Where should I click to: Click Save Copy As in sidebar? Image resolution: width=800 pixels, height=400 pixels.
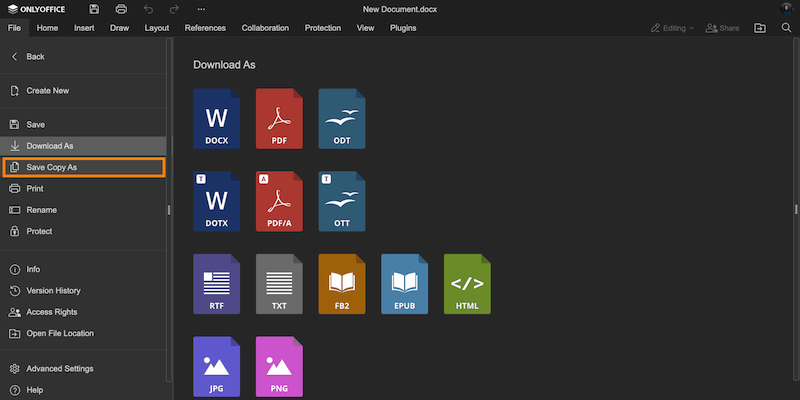83,167
